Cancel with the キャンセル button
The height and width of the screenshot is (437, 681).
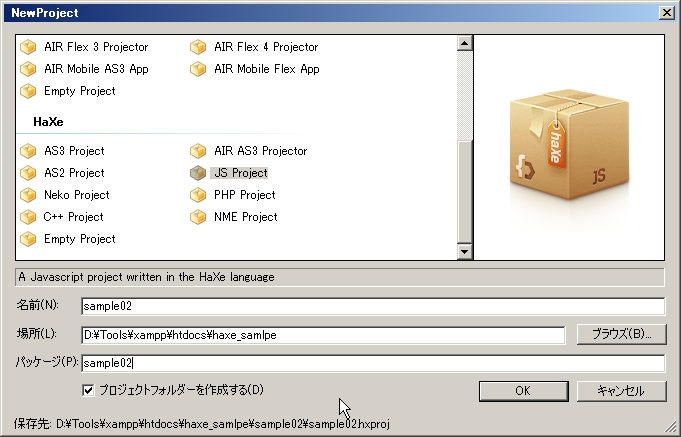tap(621, 391)
